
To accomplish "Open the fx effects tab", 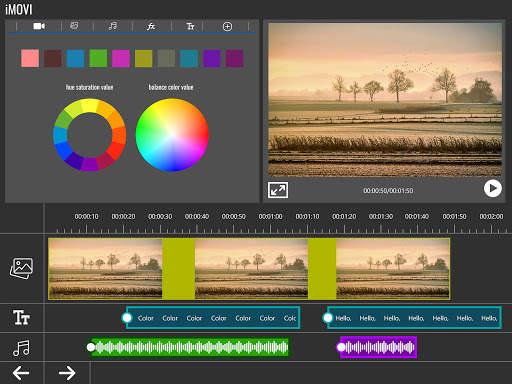I will coord(151,26).
